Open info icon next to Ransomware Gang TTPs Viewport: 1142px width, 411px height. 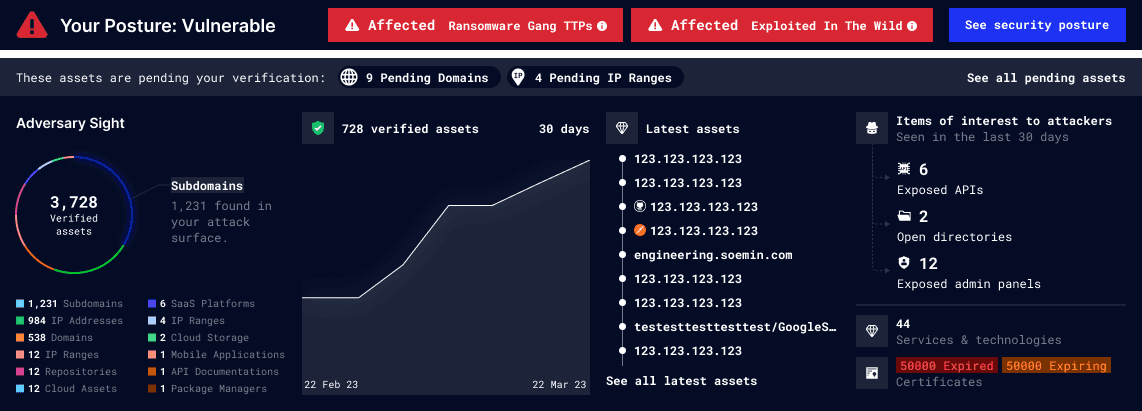pos(602,26)
